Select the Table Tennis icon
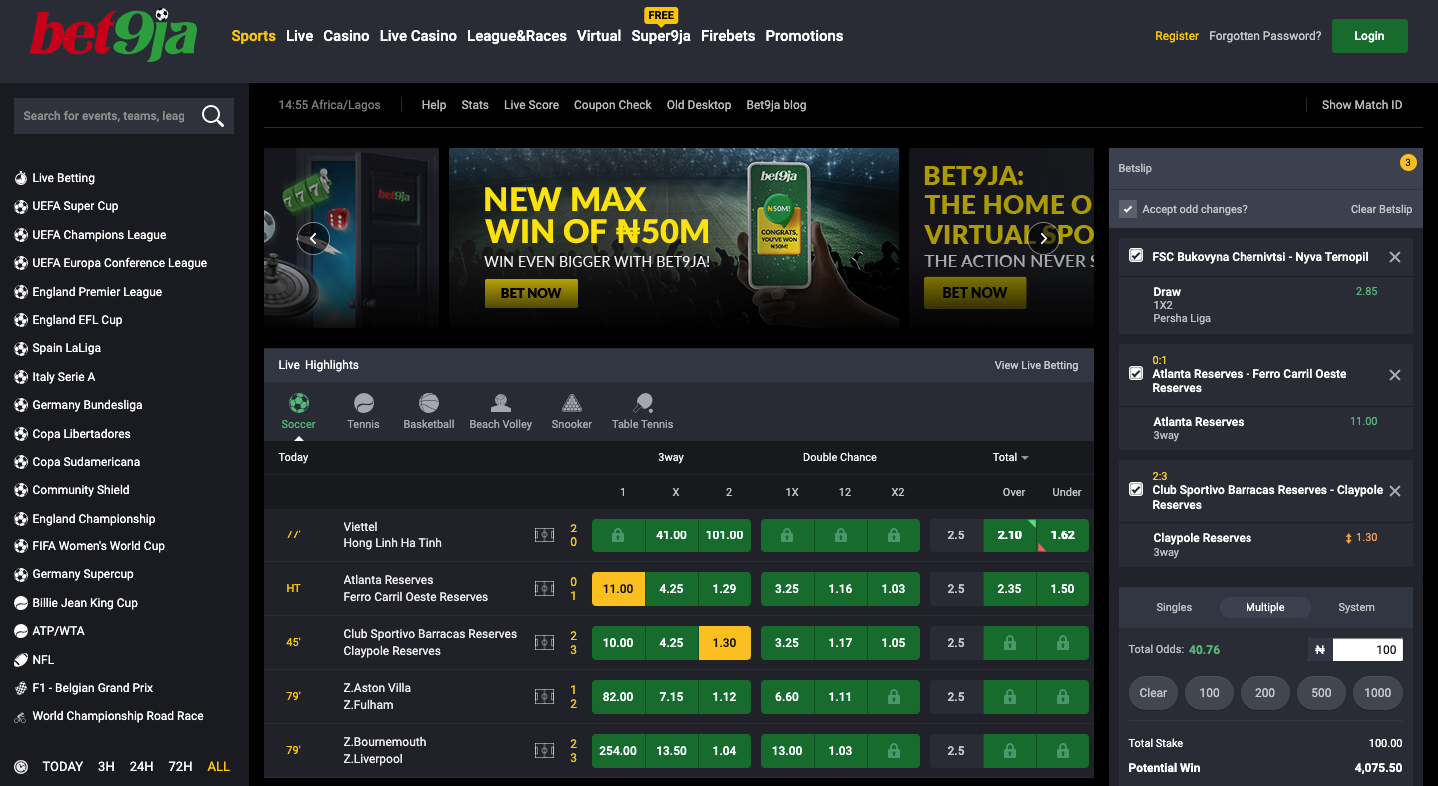This screenshot has width=1438, height=786. (643, 403)
